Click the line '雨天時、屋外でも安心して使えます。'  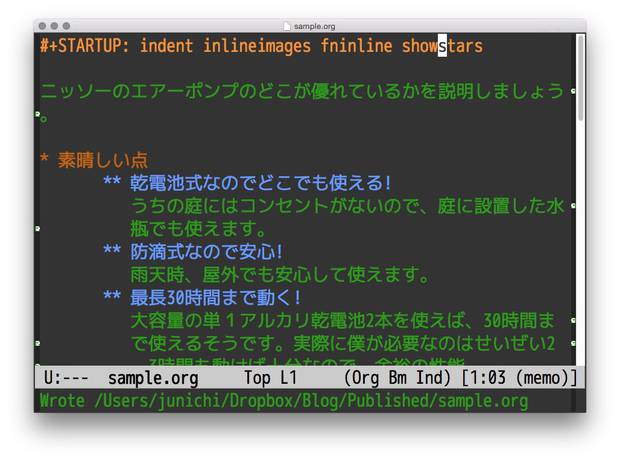(280, 275)
